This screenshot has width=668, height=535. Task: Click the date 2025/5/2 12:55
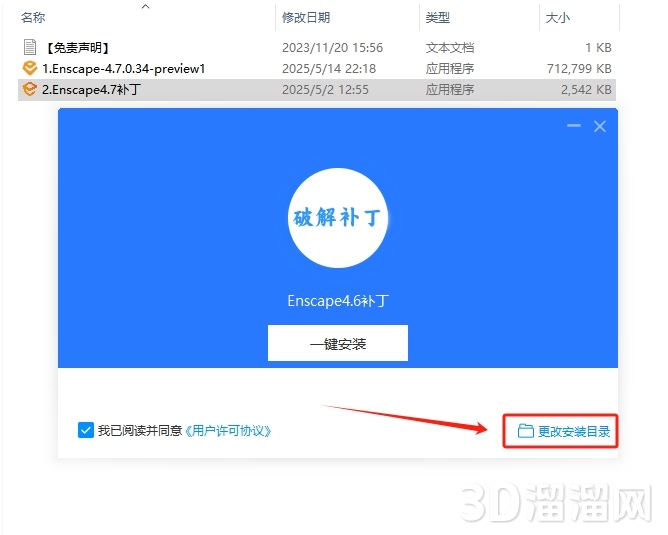(x=325, y=89)
